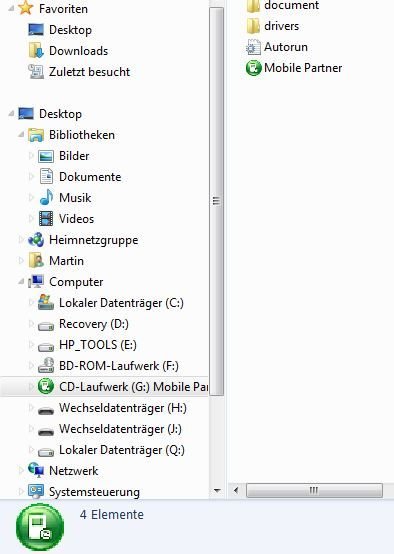The height and width of the screenshot is (554, 394).
Task: Select the Musik library note icon
Action: tap(46, 198)
